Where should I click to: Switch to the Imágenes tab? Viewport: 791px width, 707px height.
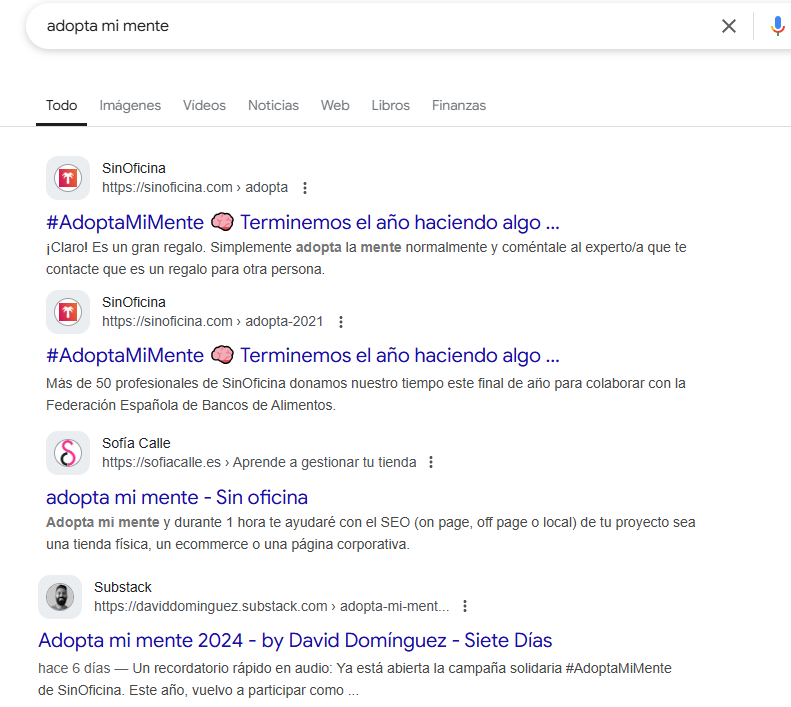(x=130, y=106)
